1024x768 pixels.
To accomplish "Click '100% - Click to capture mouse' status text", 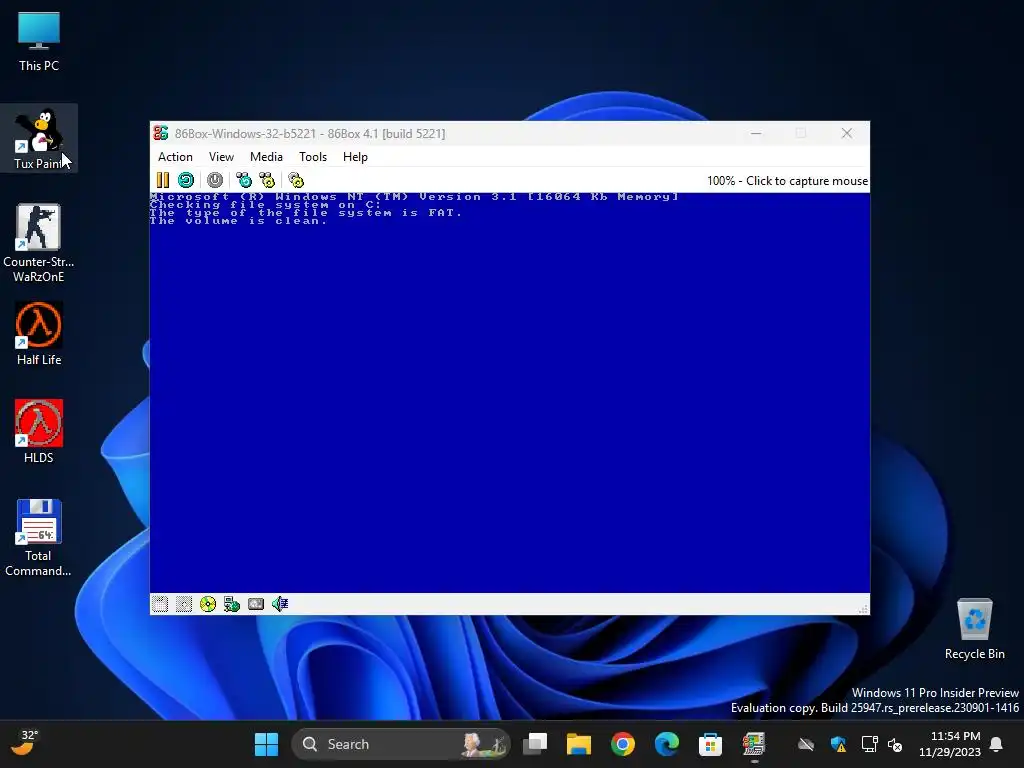I will tap(788, 181).
